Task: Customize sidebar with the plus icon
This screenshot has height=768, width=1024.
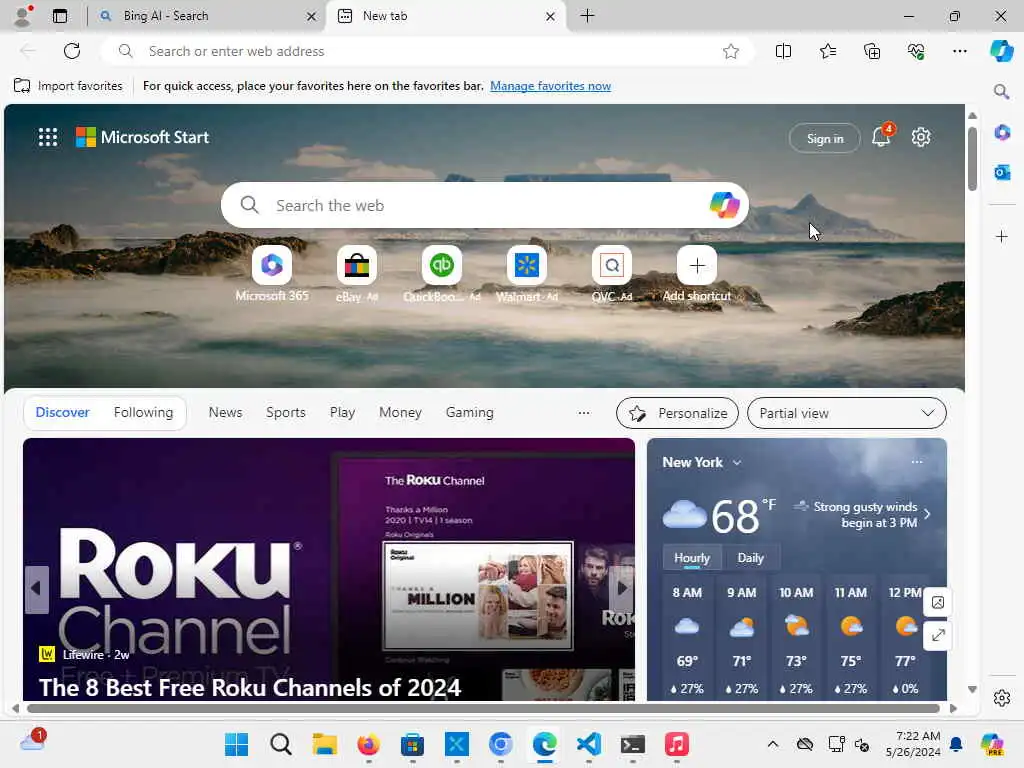Action: click(x=1002, y=236)
